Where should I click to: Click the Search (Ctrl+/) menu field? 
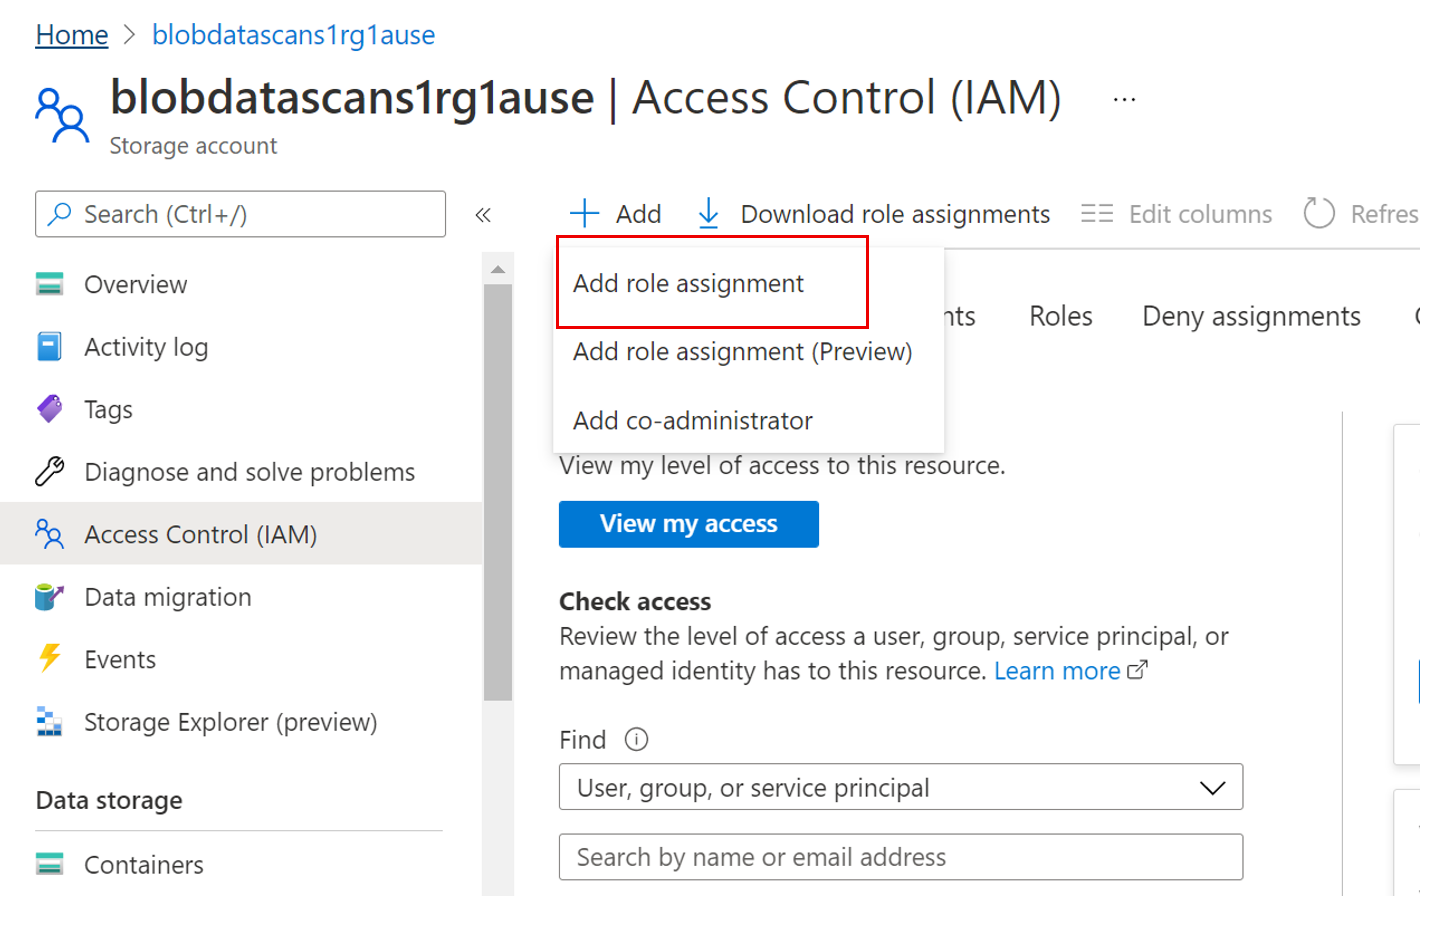click(240, 214)
